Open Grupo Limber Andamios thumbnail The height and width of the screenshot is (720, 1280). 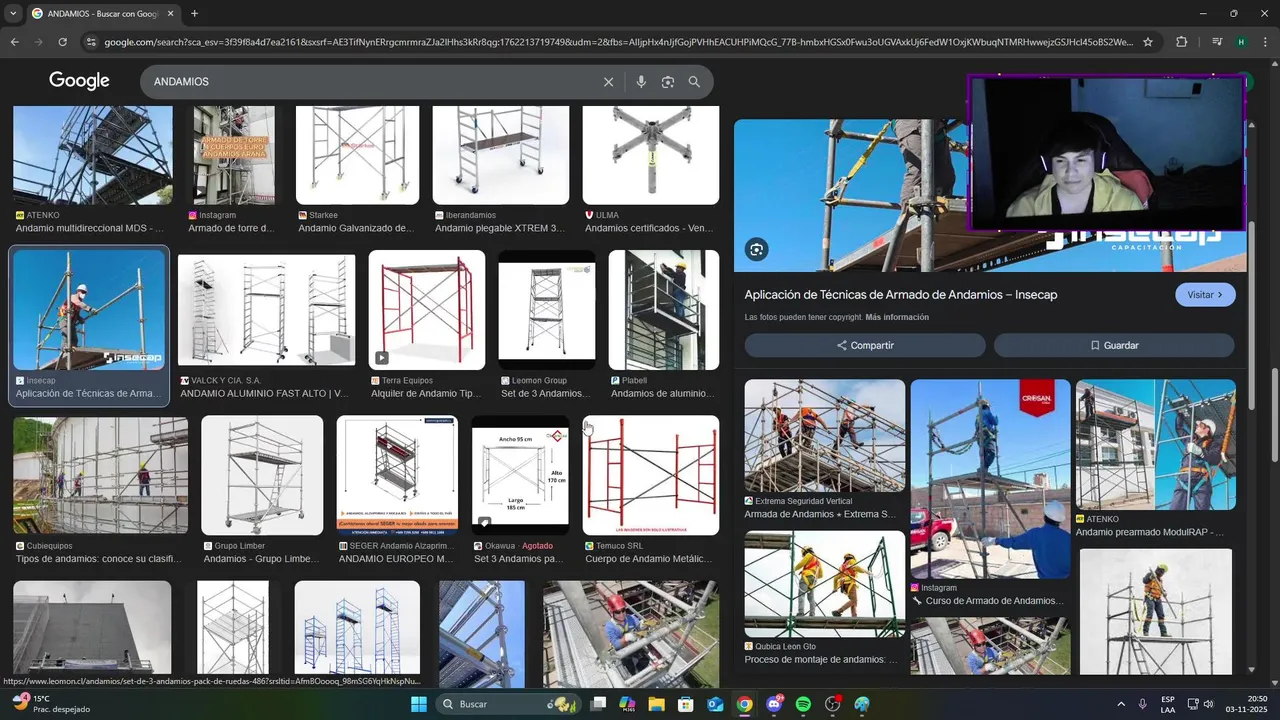262,476
